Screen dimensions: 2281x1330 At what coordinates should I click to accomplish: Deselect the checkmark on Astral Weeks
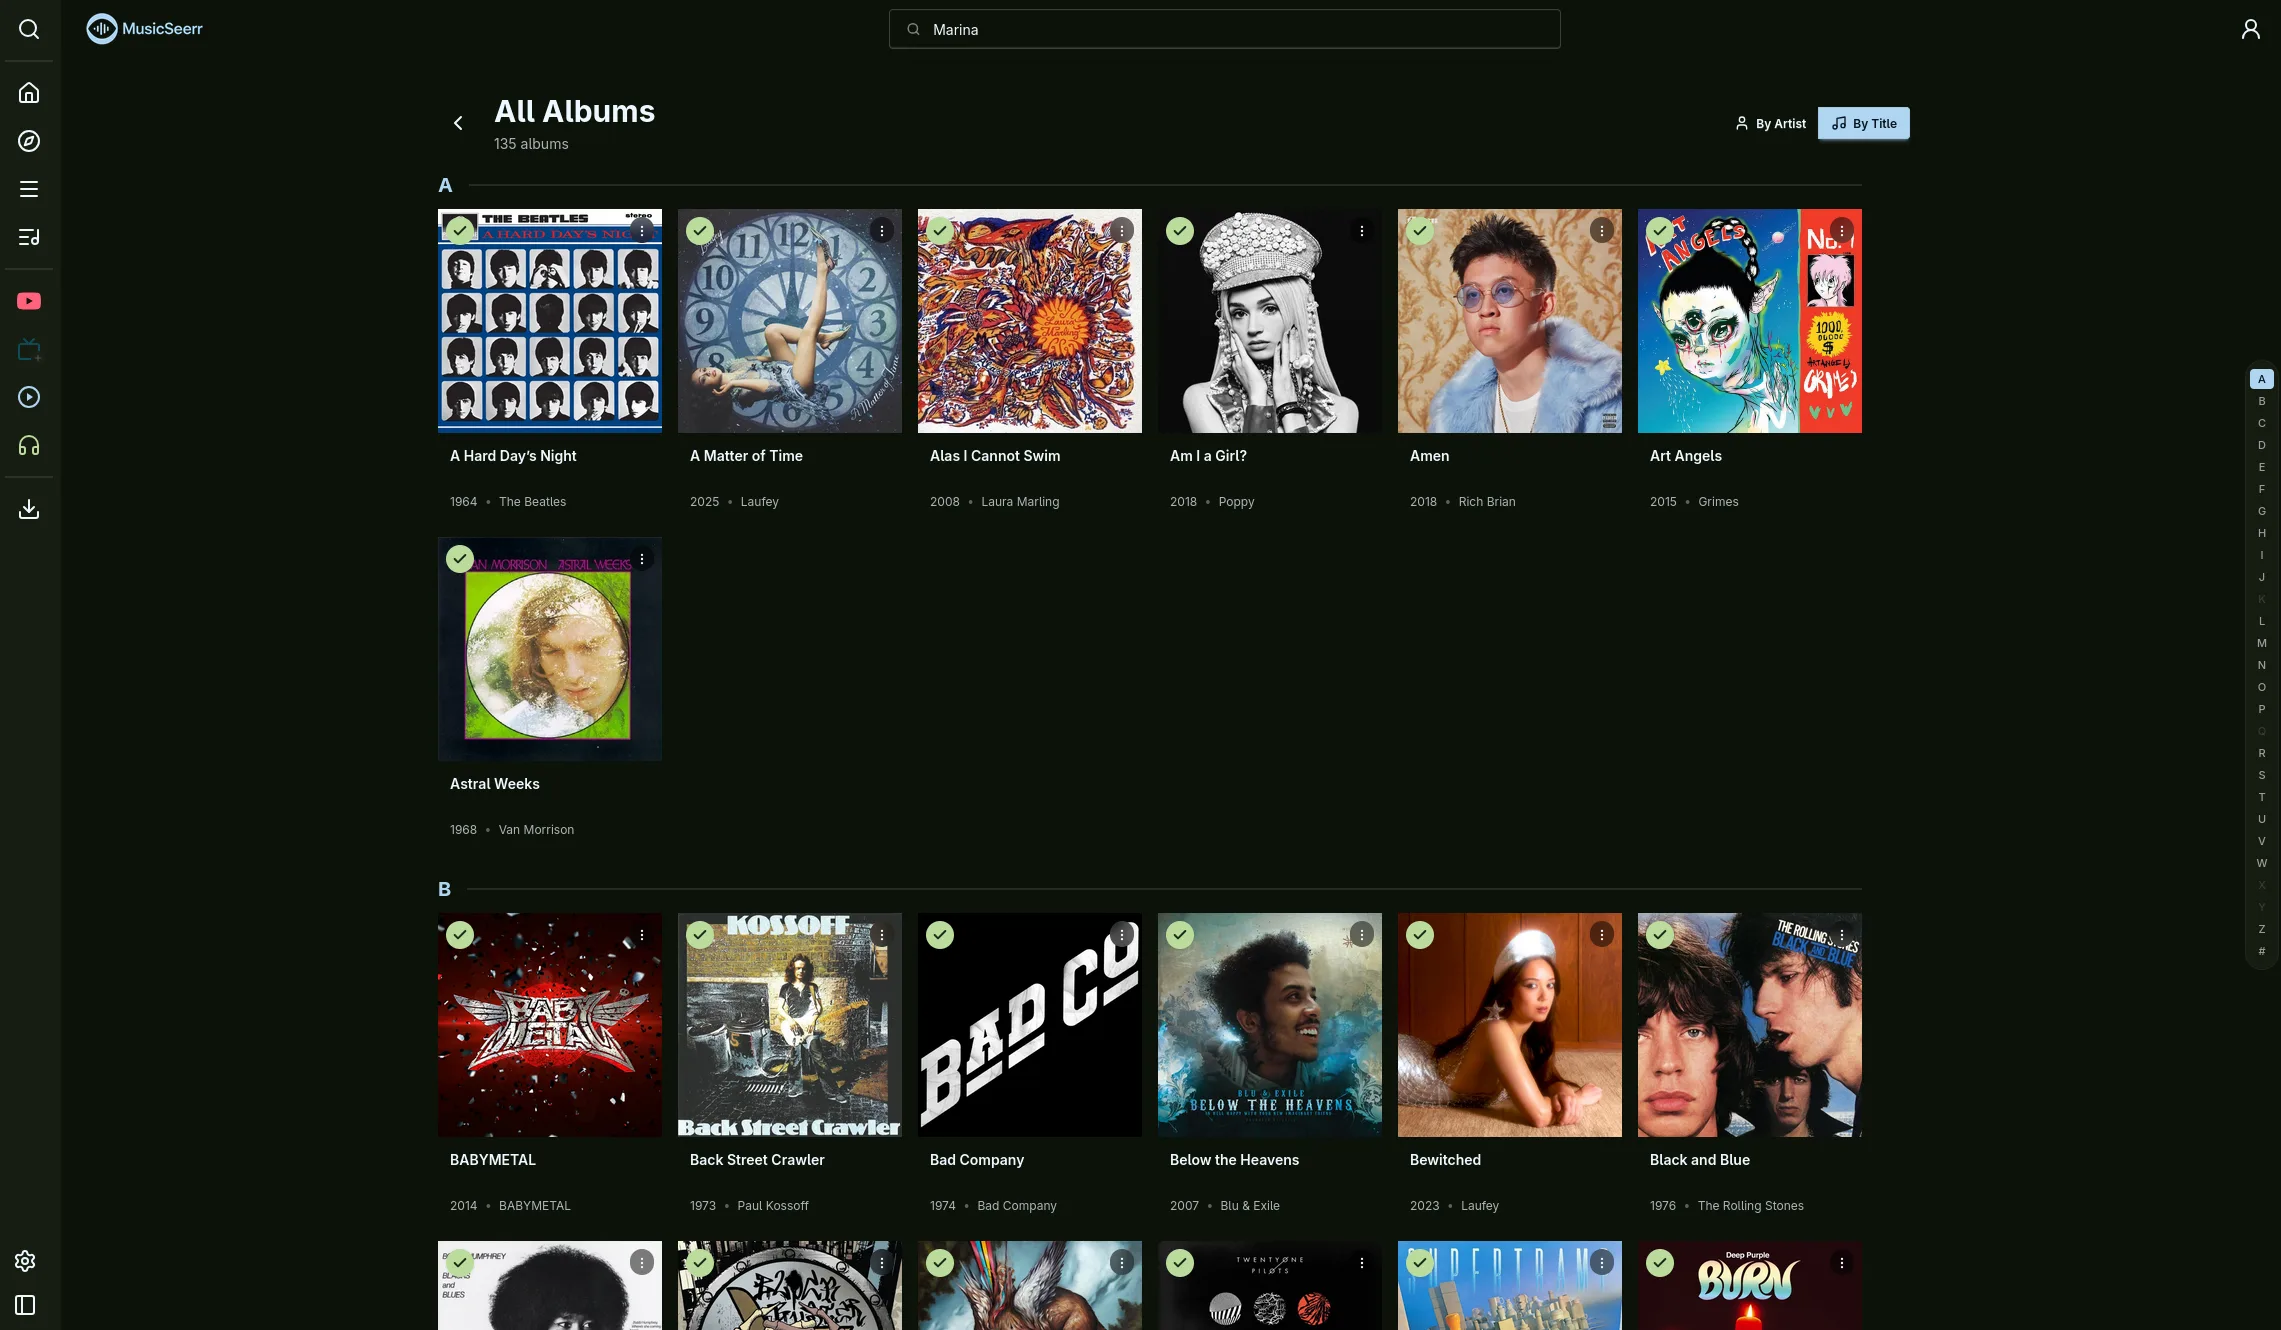click(x=460, y=558)
